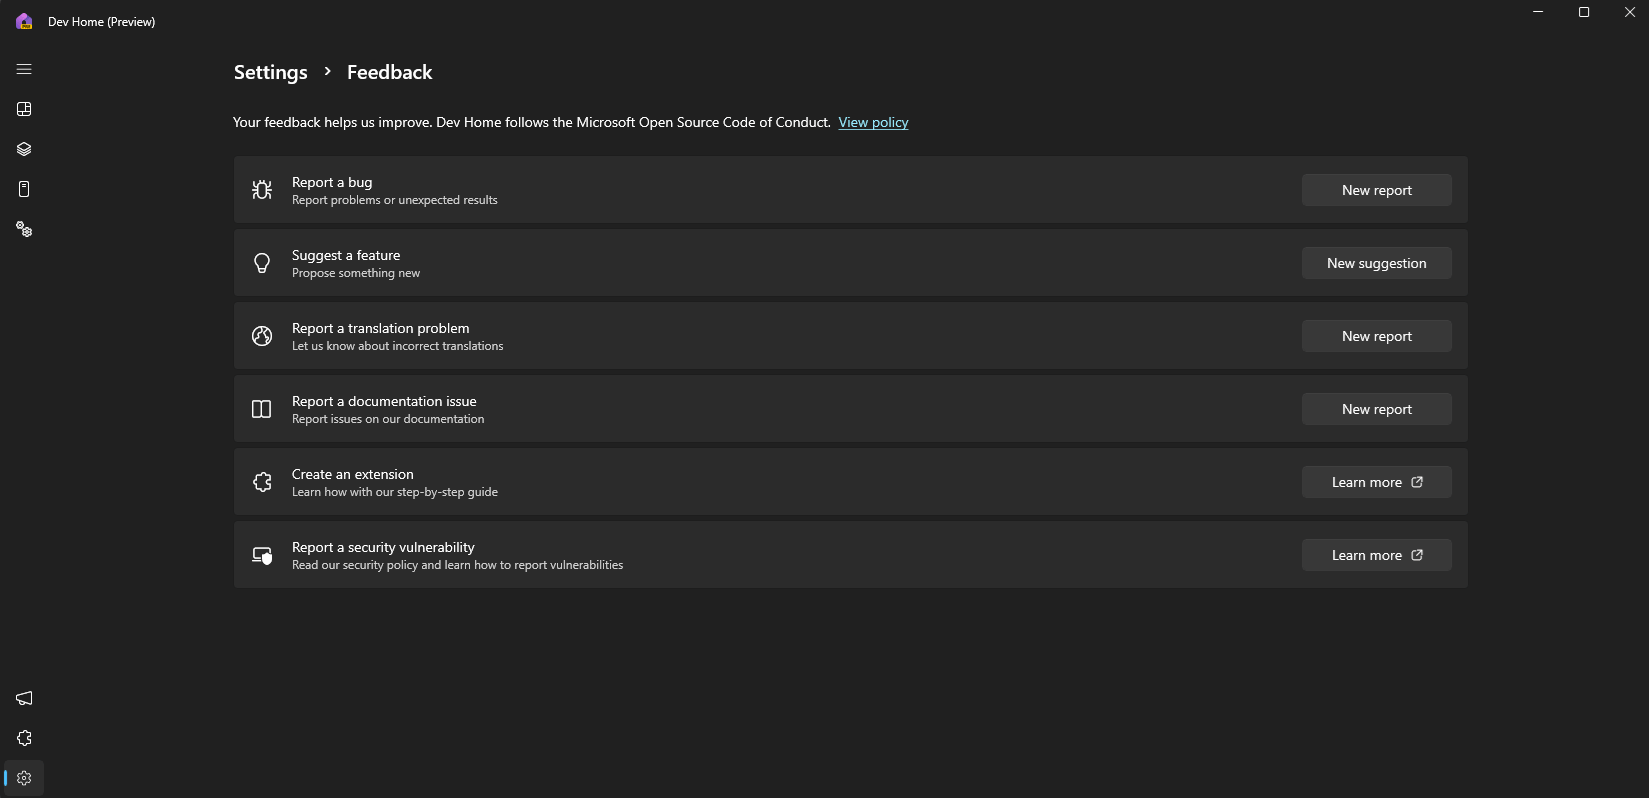Click the interlocking gears sidebar icon
This screenshot has height=798, width=1649.
(24, 229)
